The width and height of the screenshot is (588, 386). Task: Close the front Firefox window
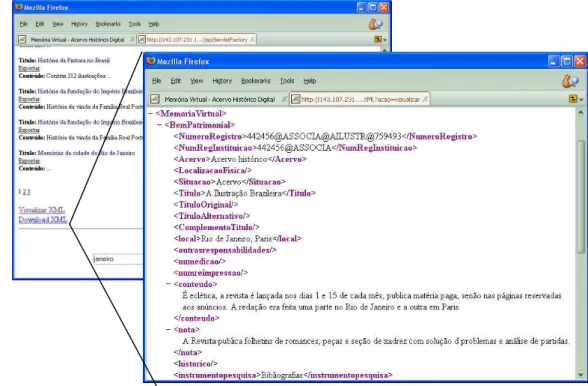tap(580, 61)
